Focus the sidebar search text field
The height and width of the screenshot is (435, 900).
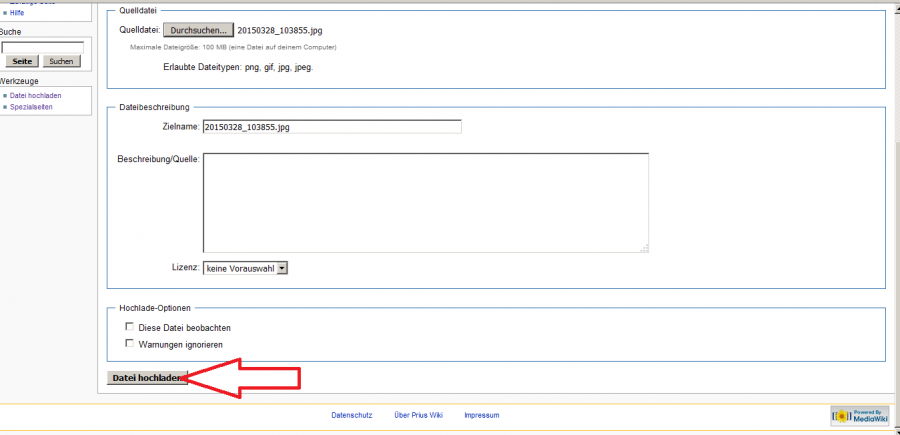tap(41, 46)
